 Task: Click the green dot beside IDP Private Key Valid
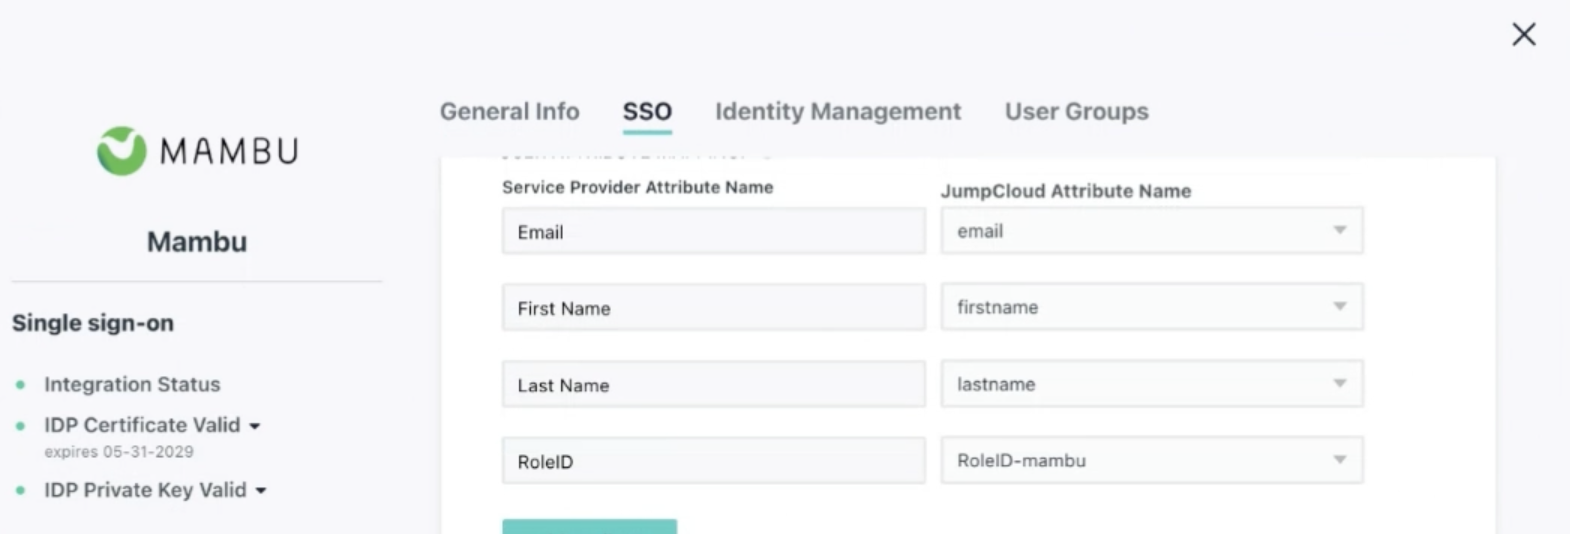point(21,490)
